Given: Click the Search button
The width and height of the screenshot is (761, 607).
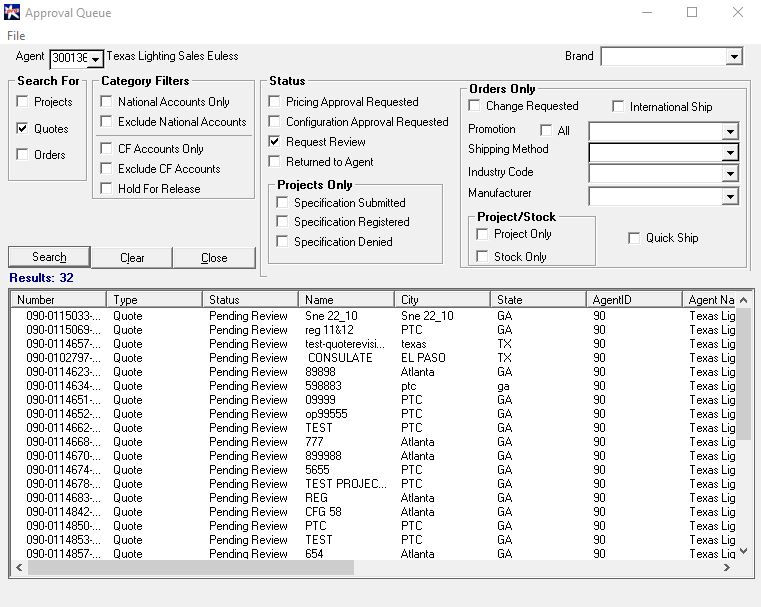Looking at the screenshot, I should pos(49,257).
